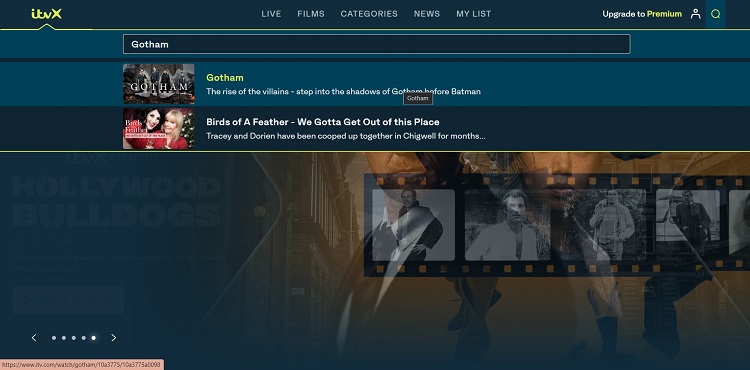Go to the NEWS section
750x370 pixels.
[427, 14]
